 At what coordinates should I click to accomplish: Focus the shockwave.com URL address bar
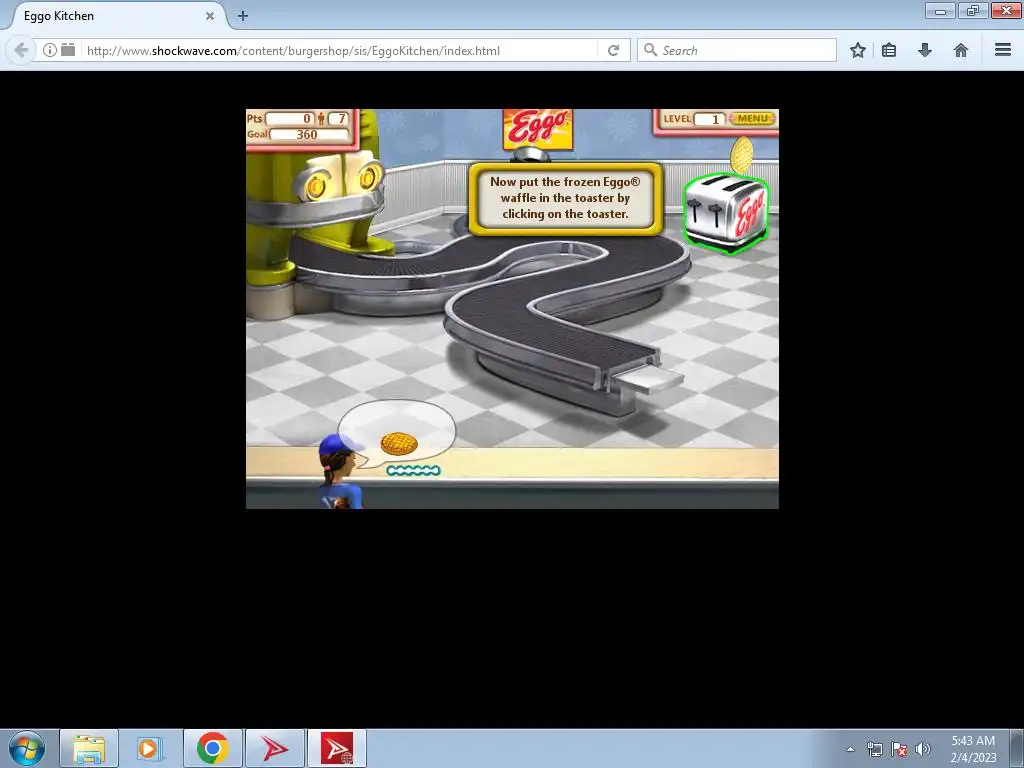(340, 50)
